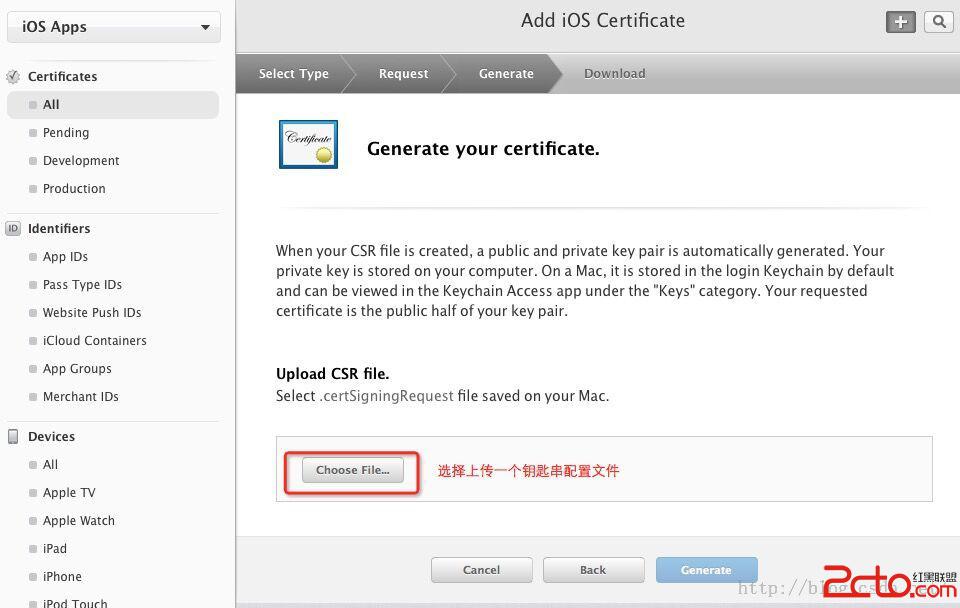Click the Certificates section seal icon
The image size is (960, 608).
click(13, 77)
